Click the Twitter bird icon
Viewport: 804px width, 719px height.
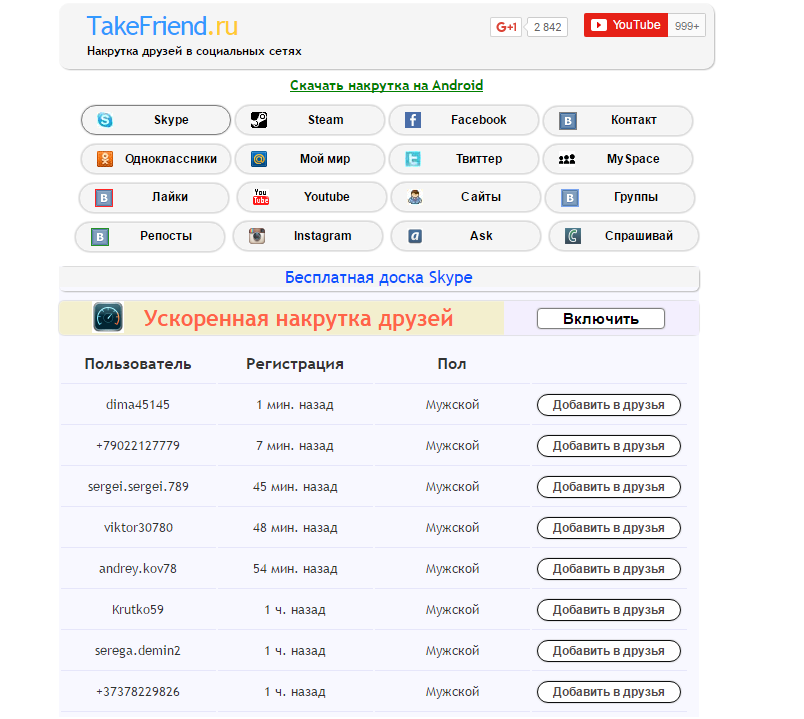[x=413, y=159]
